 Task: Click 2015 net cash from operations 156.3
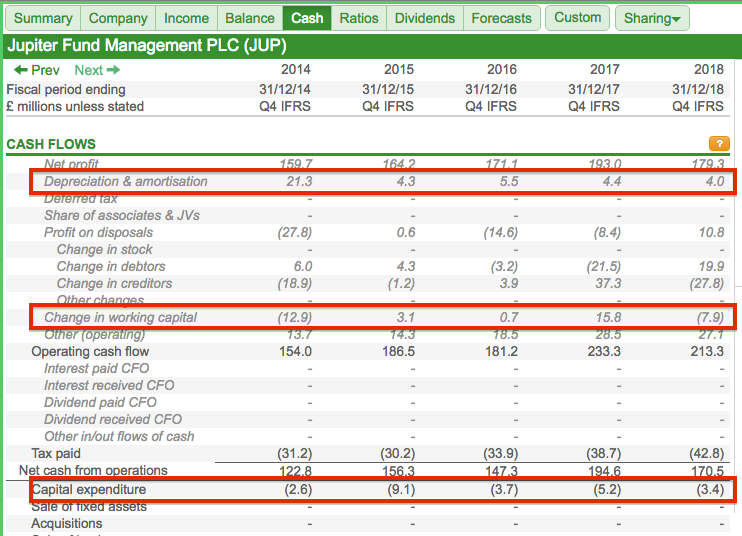[398, 471]
